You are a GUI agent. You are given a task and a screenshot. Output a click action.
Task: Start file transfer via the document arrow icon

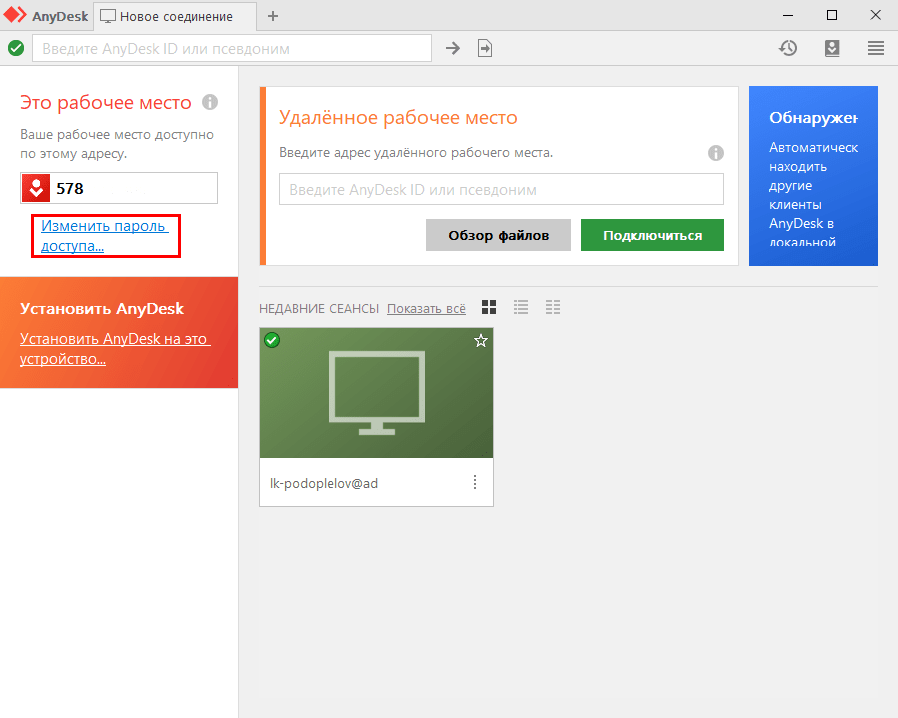click(x=485, y=48)
